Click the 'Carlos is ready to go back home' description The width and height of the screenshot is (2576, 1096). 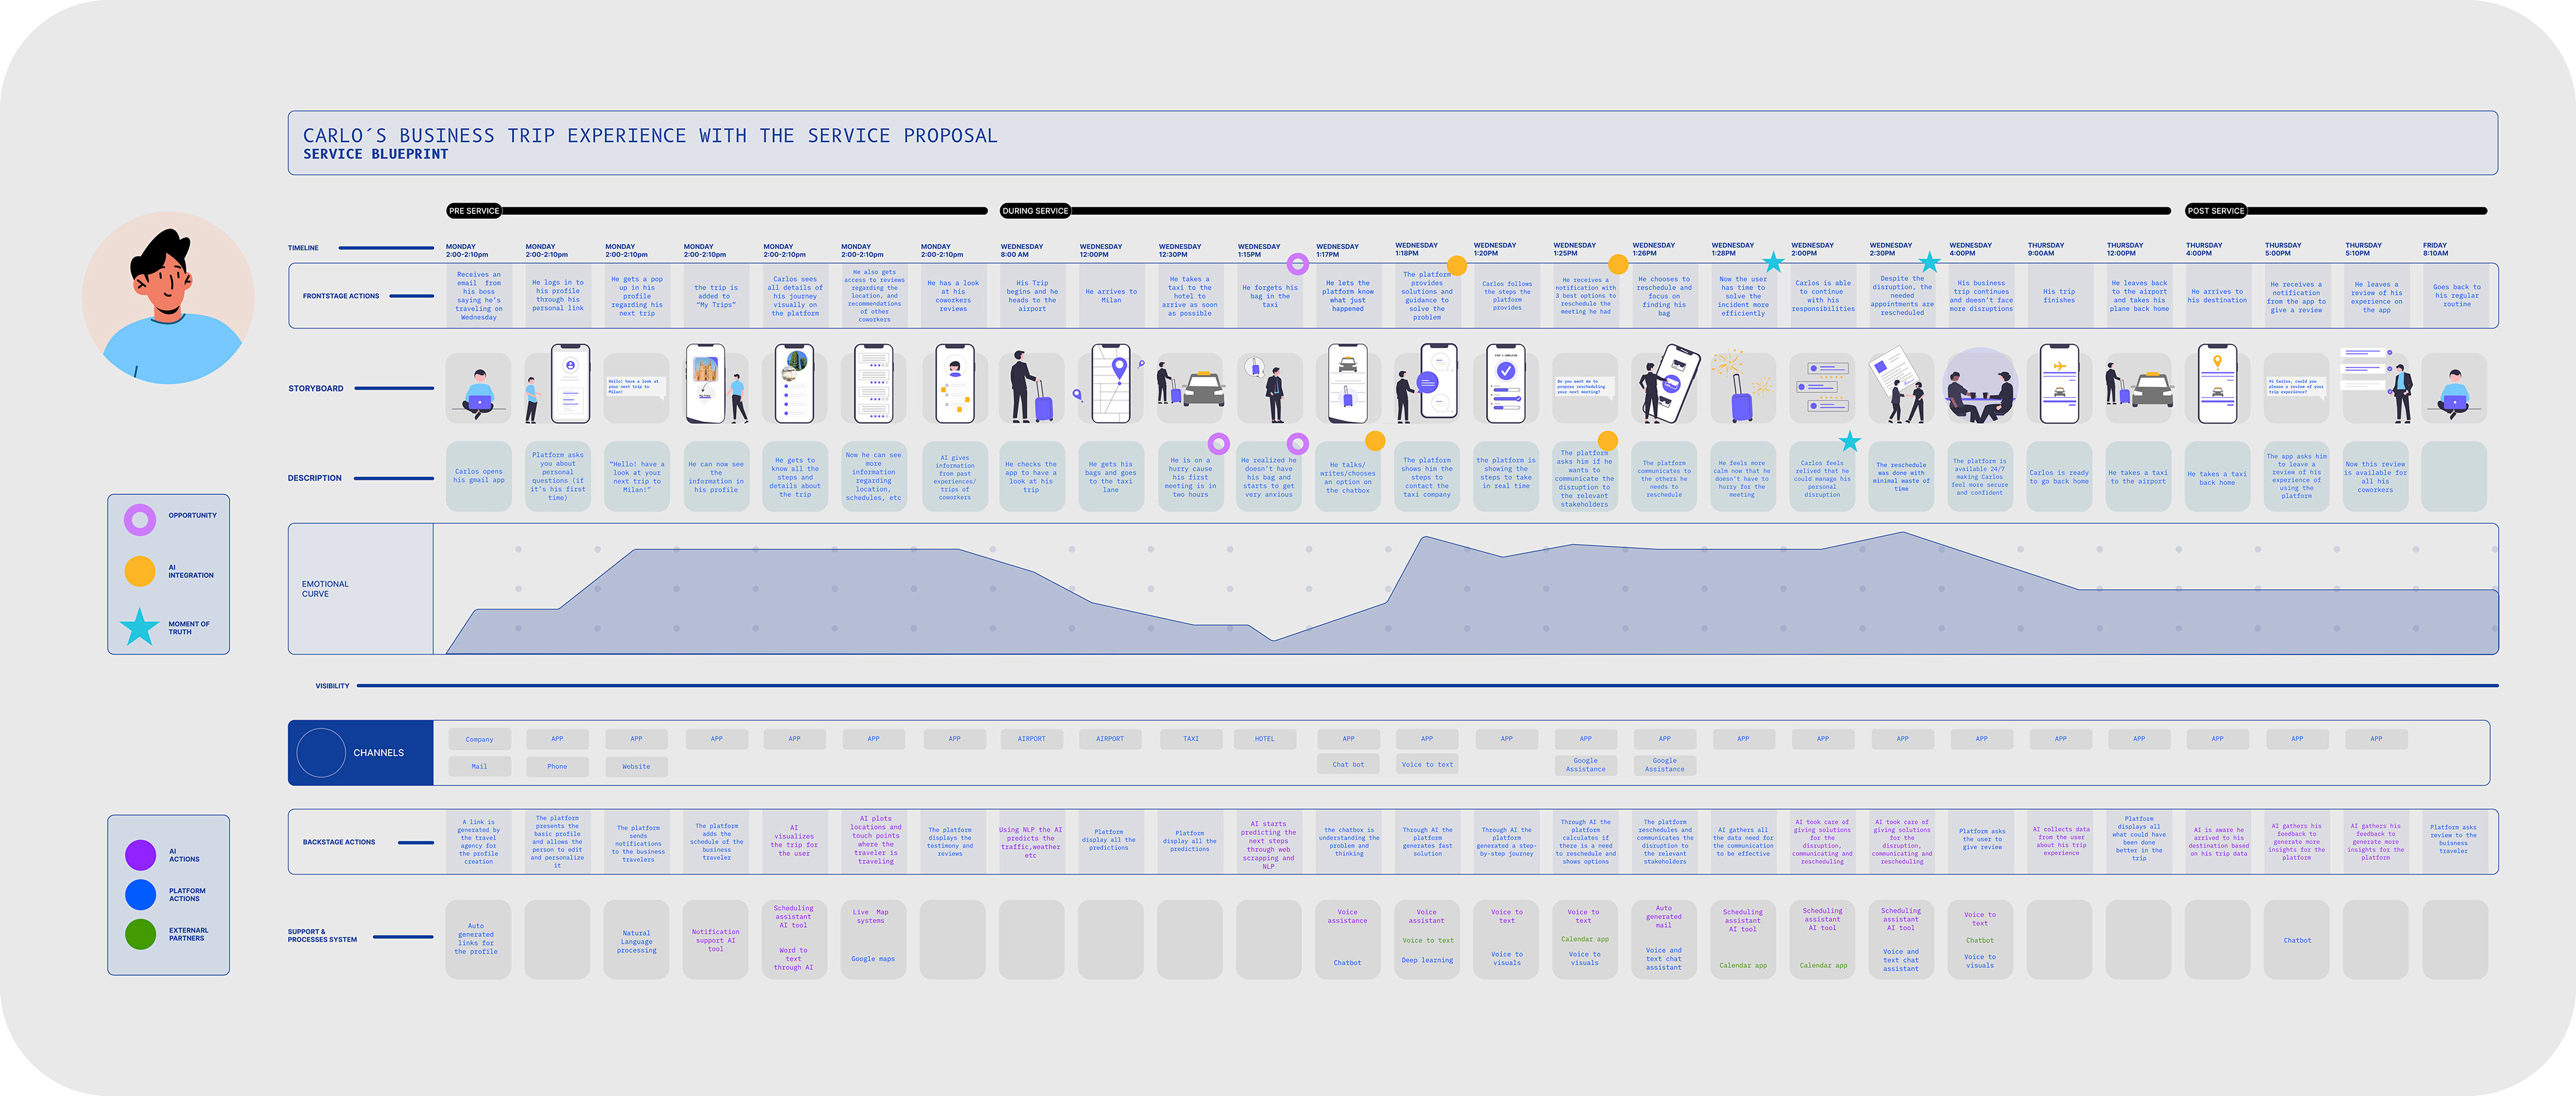tap(2059, 476)
